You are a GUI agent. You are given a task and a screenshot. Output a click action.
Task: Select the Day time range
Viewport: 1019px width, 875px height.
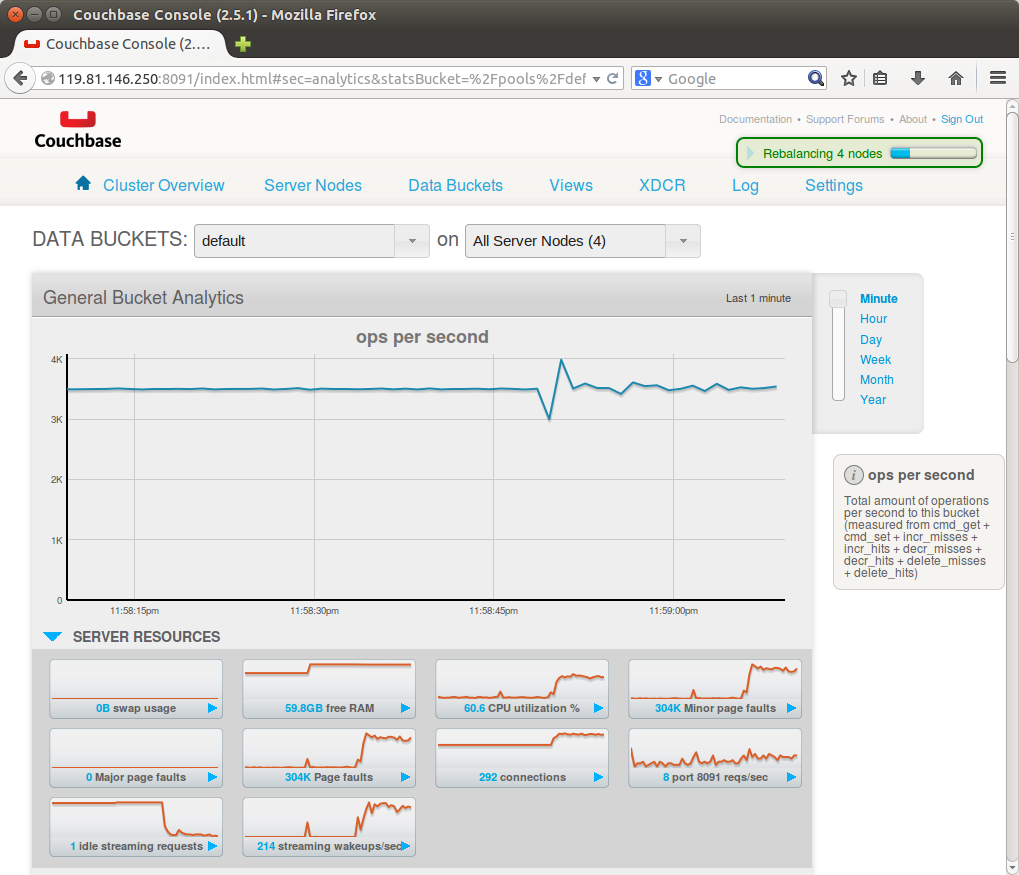pyautogui.click(x=871, y=339)
